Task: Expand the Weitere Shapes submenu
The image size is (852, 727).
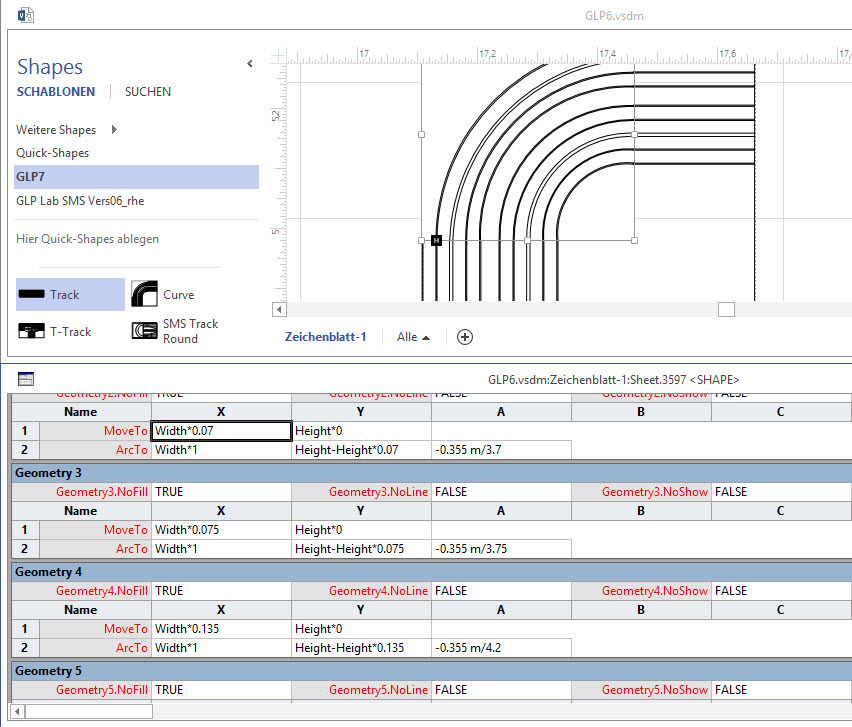Action: (x=114, y=130)
